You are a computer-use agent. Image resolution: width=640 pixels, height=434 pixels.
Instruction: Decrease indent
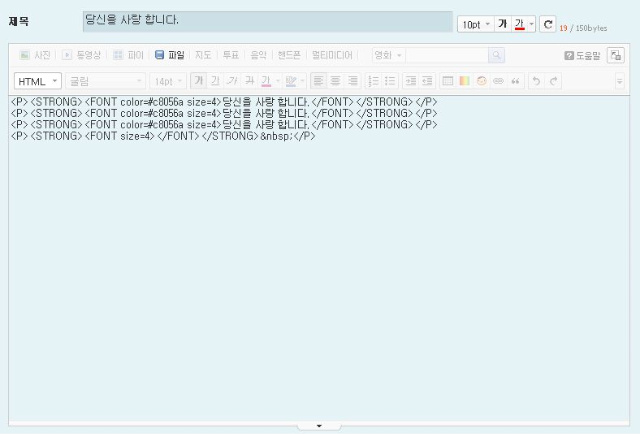pos(427,81)
